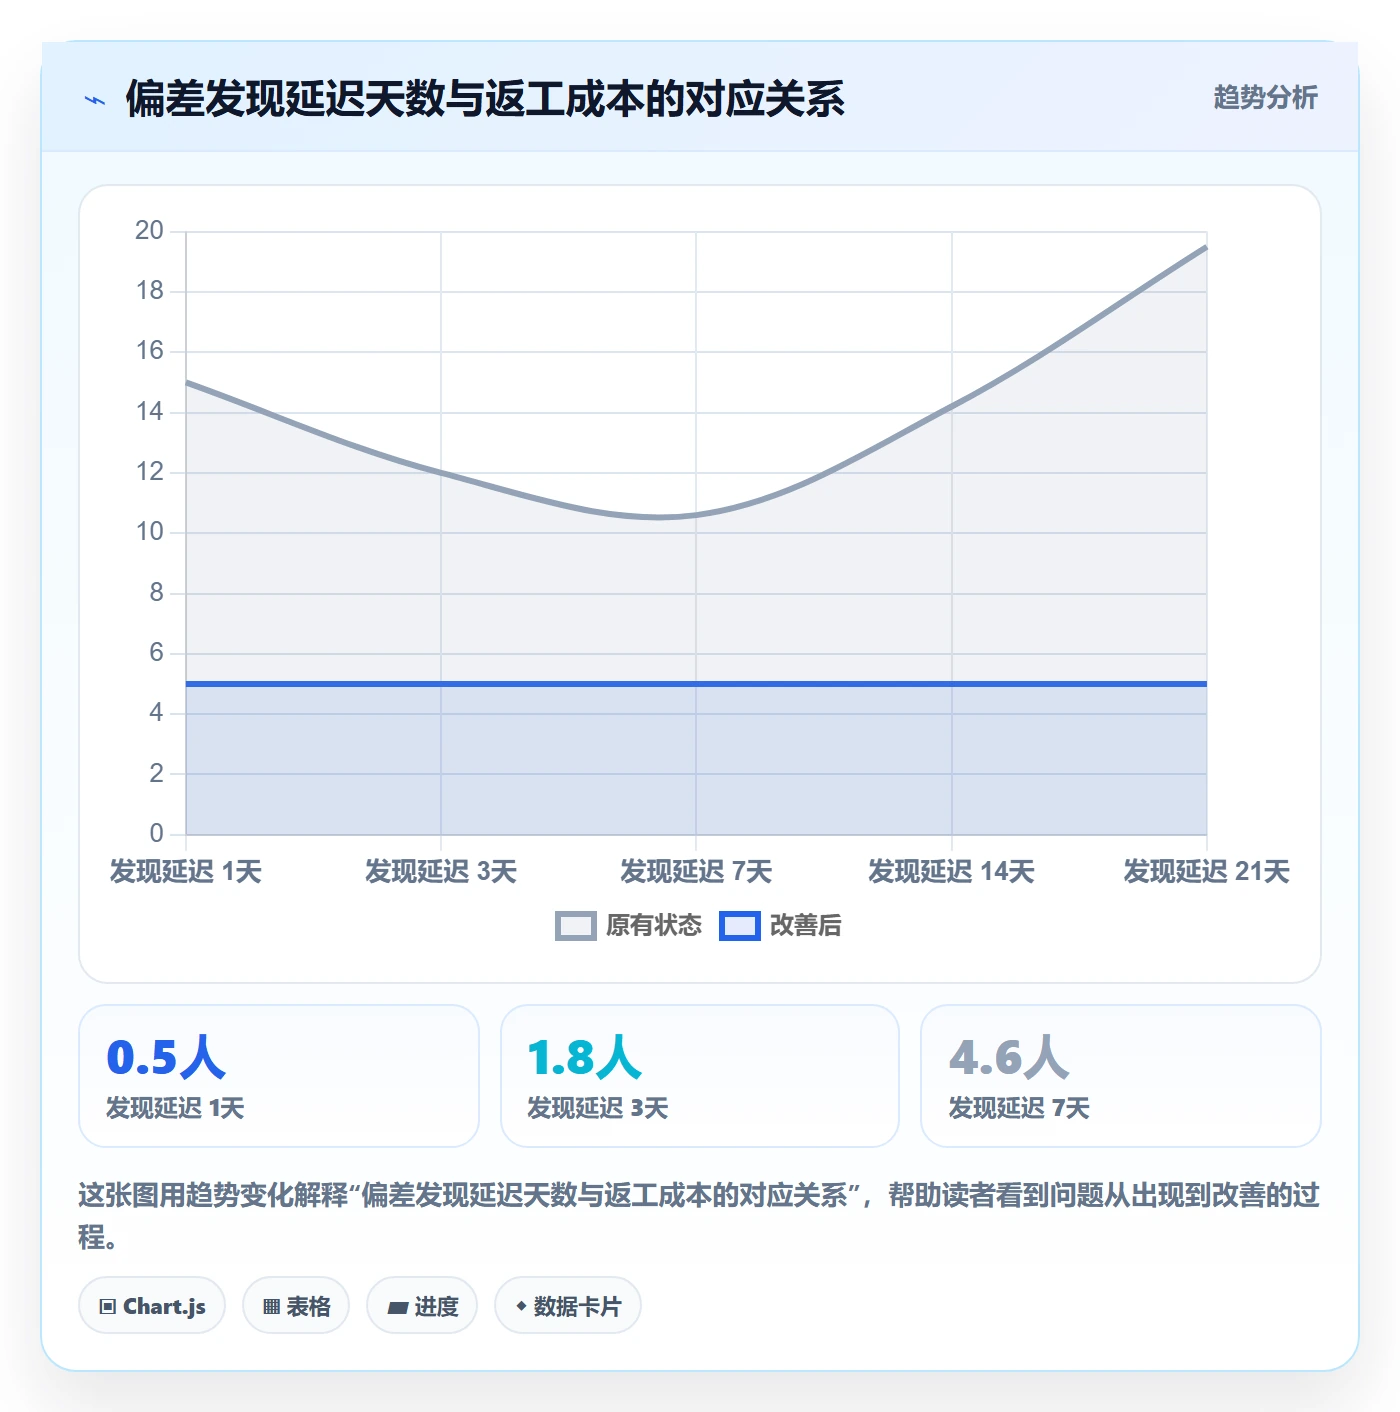
Task: Click the 发现延迟 3天 axis label
Action: pyautogui.click(x=441, y=872)
